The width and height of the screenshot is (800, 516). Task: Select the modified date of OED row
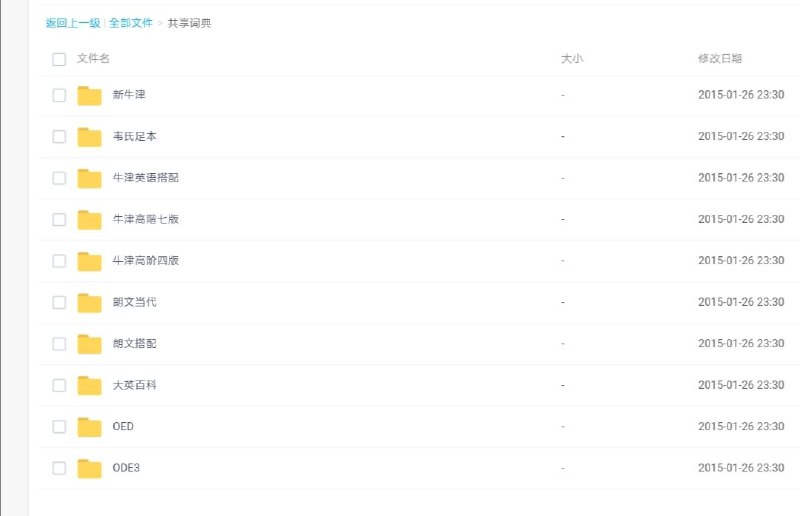click(741, 426)
